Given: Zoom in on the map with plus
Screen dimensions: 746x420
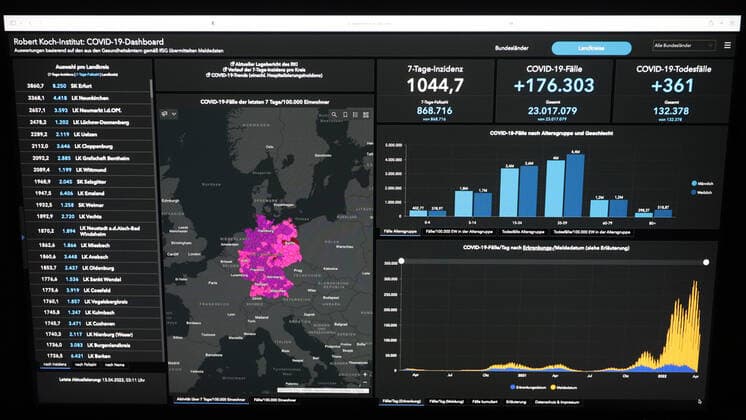Looking at the screenshot, I should (x=365, y=374).
